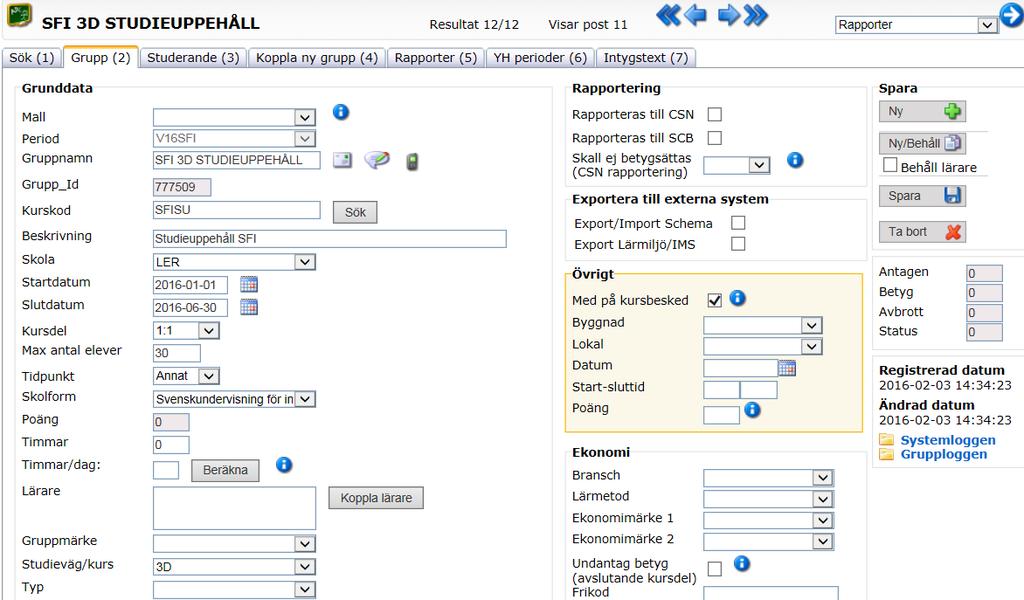The image size is (1024, 600).
Task: Switch to the Studerande (3) tab
Action: (x=193, y=58)
